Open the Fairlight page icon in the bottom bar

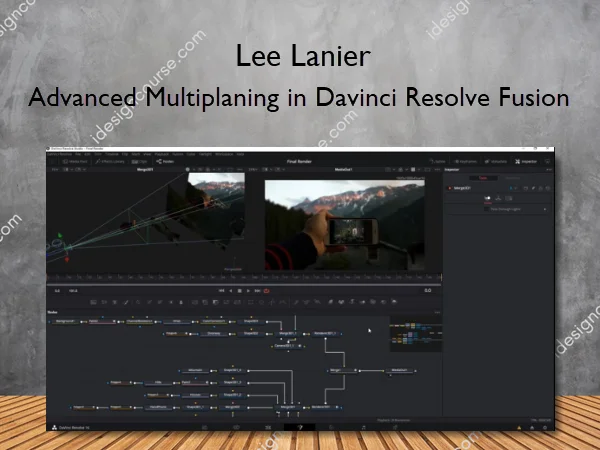point(363,427)
